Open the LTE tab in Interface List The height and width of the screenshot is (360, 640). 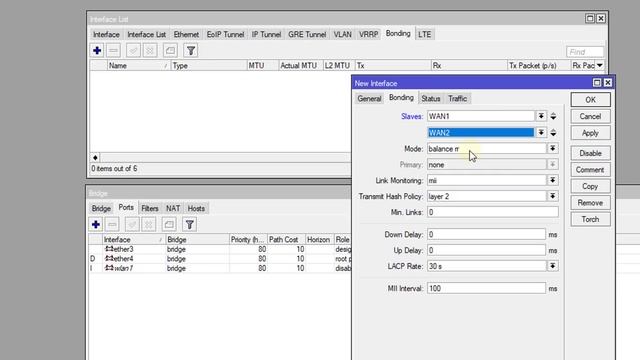[x=424, y=35]
